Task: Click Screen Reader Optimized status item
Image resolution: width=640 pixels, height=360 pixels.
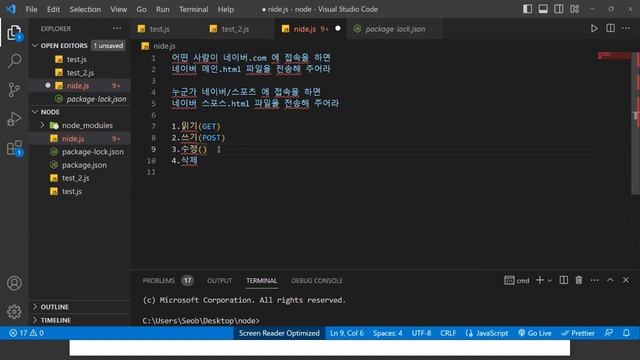Action: 279,333
